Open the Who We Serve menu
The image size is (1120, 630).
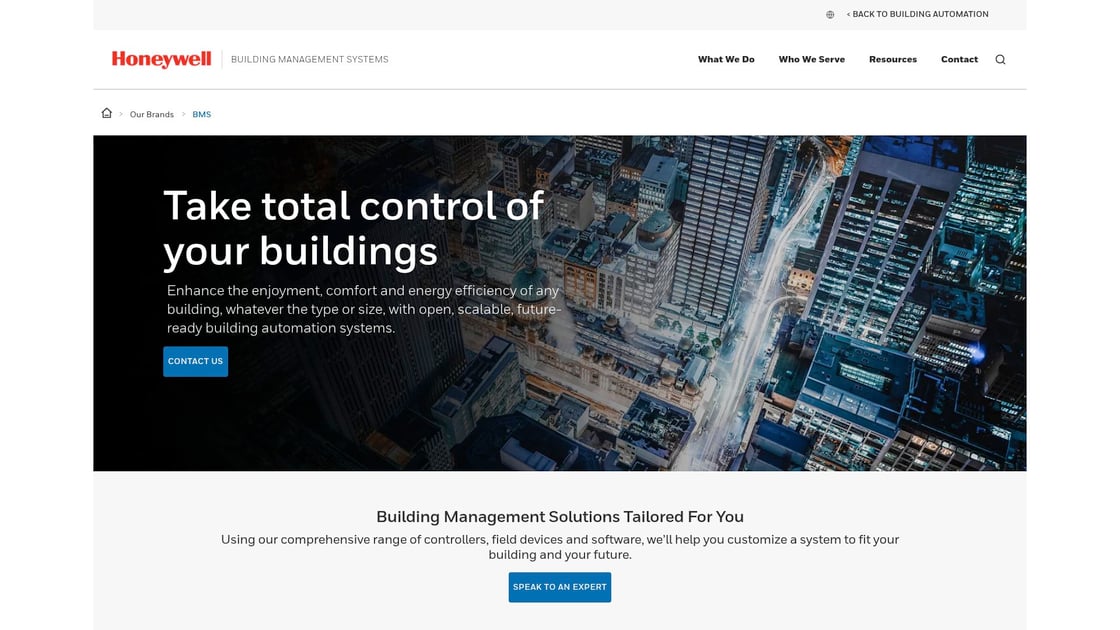point(811,59)
